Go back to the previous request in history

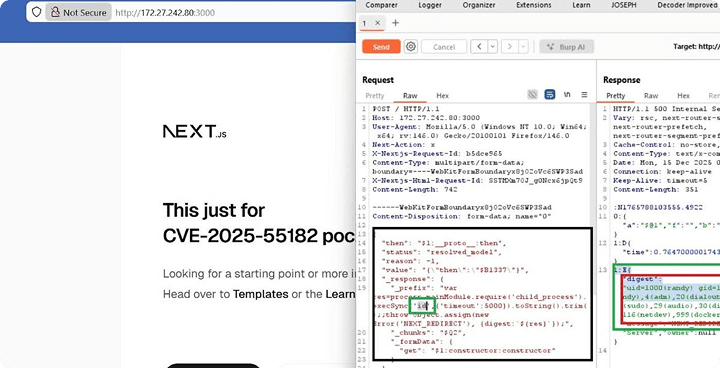coord(479,47)
